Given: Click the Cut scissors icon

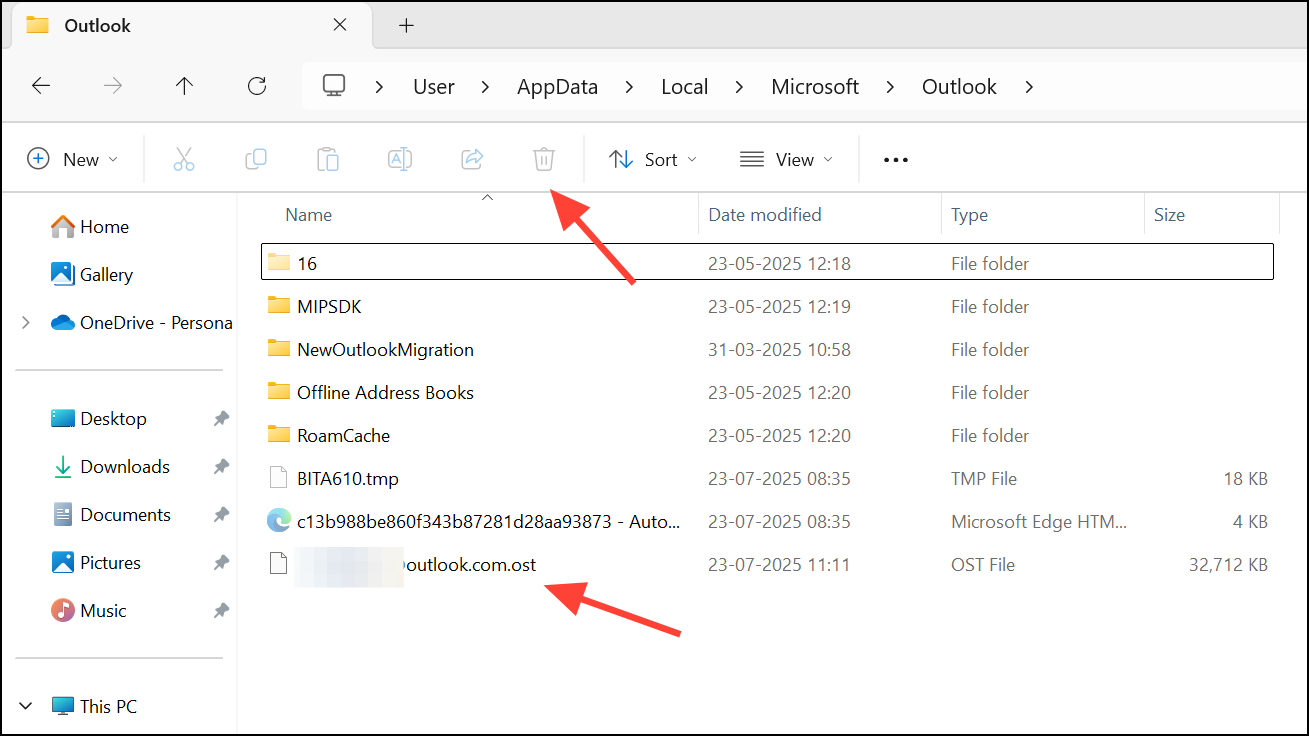Looking at the screenshot, I should coord(184,159).
